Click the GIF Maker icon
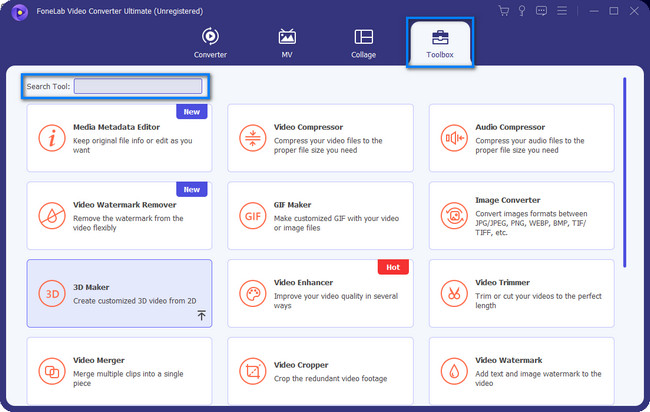 point(252,216)
